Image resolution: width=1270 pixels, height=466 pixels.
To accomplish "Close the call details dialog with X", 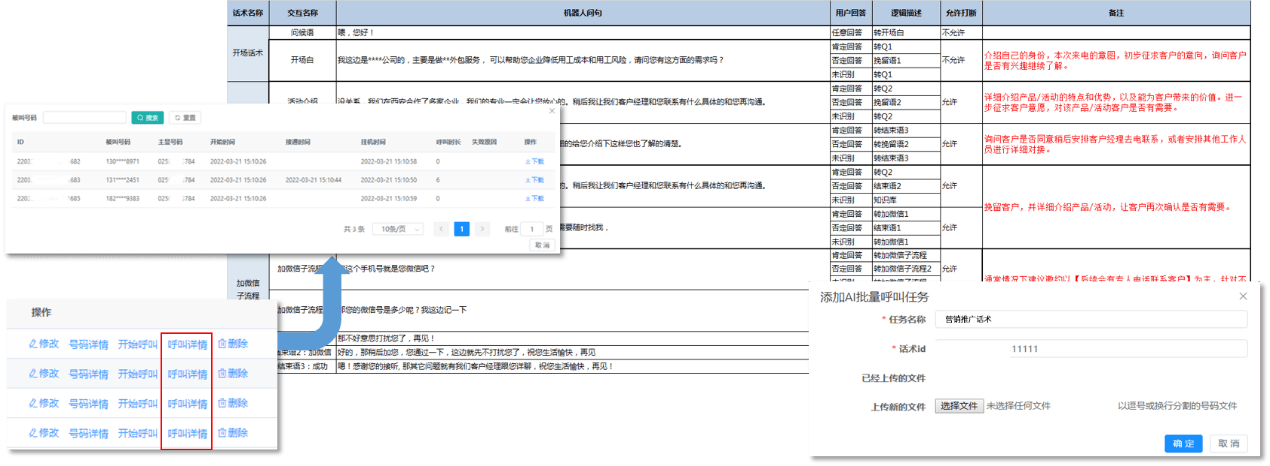I will [x=552, y=111].
